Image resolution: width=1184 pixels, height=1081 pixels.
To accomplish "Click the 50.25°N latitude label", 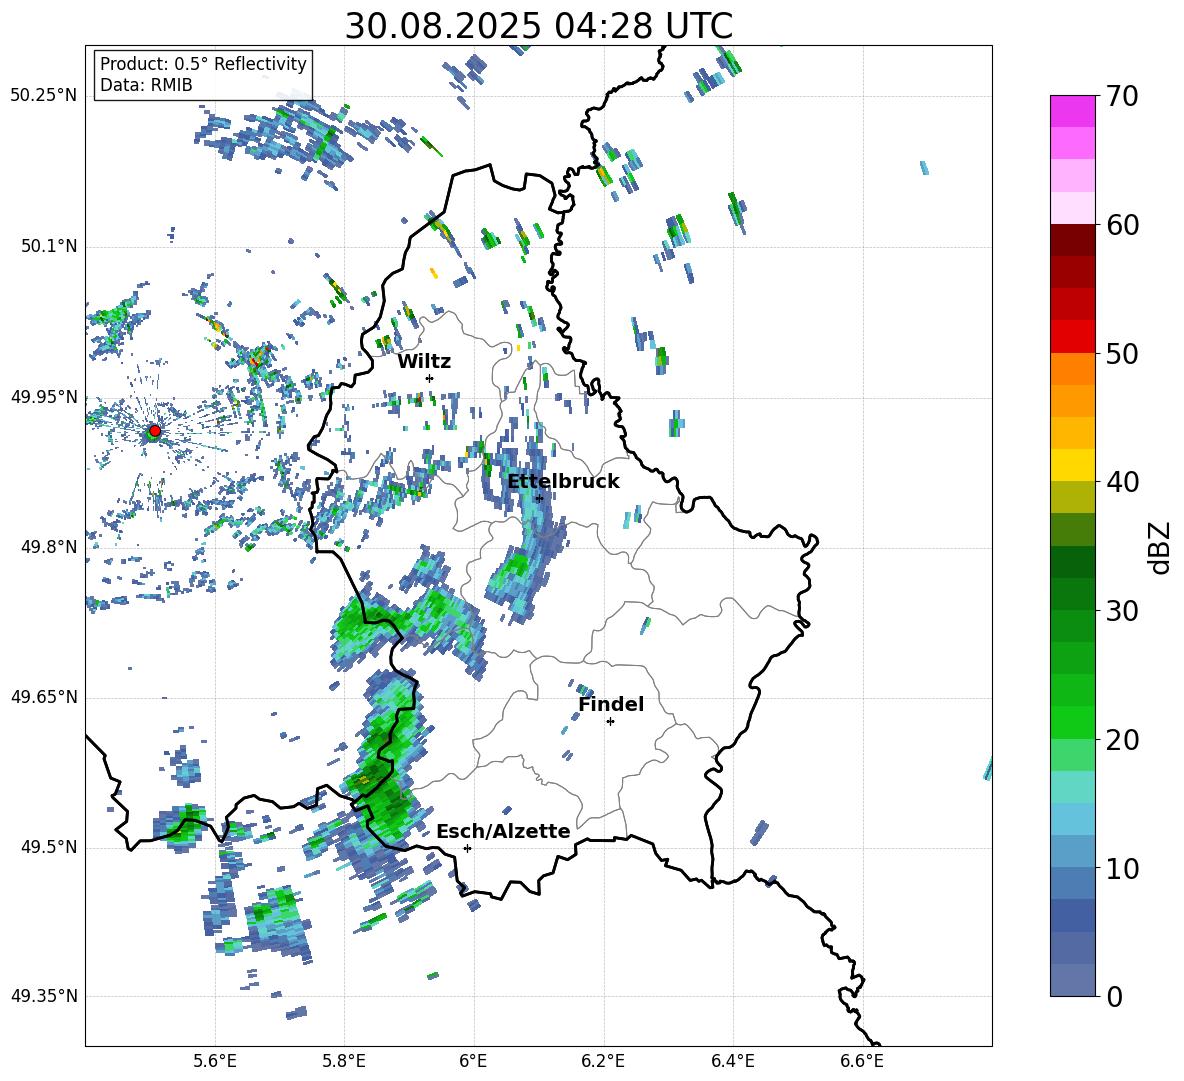I will coord(44,96).
